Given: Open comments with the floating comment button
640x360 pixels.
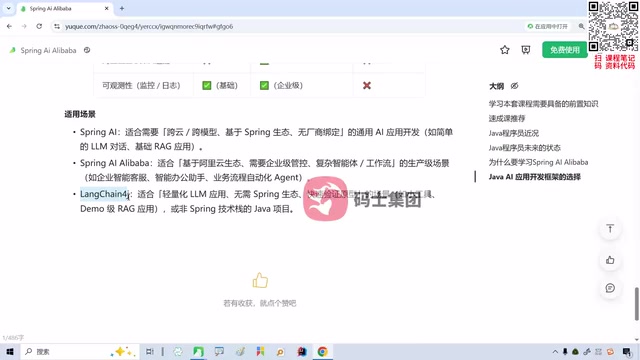Looking at the screenshot, I should 610,288.
